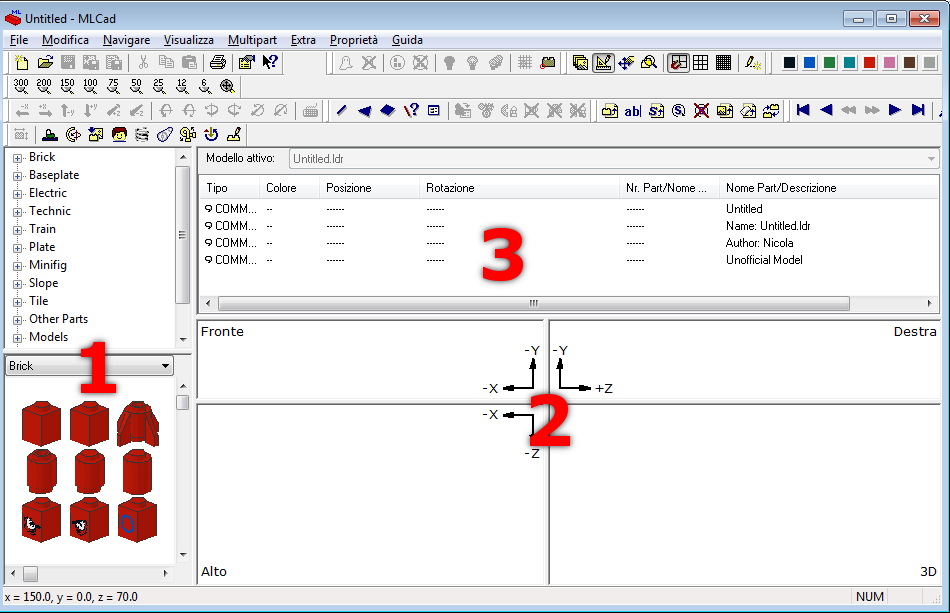This screenshot has height=613, width=950.
Task: Open the Multipart menu
Action: (252, 40)
